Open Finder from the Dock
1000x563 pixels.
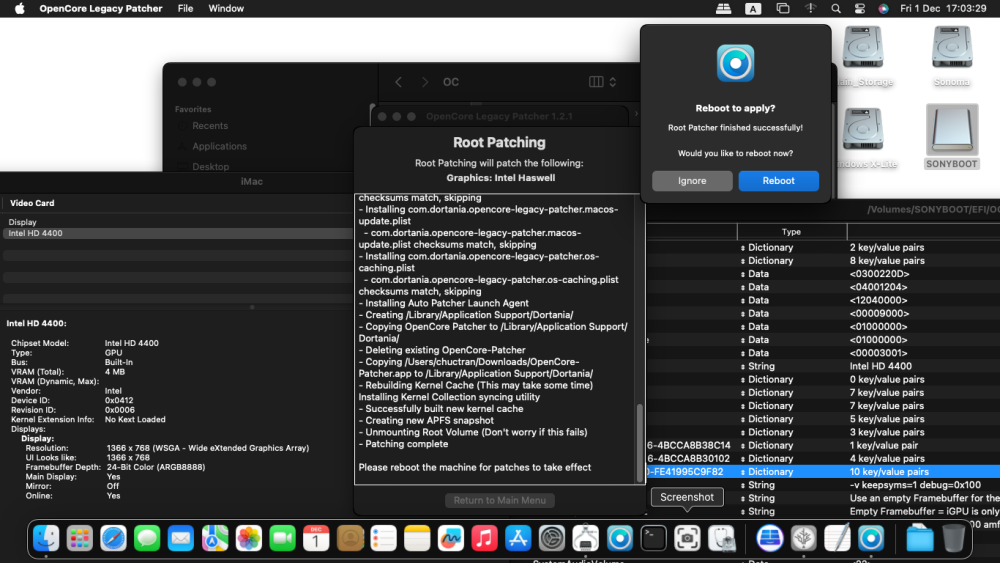click(x=46, y=539)
